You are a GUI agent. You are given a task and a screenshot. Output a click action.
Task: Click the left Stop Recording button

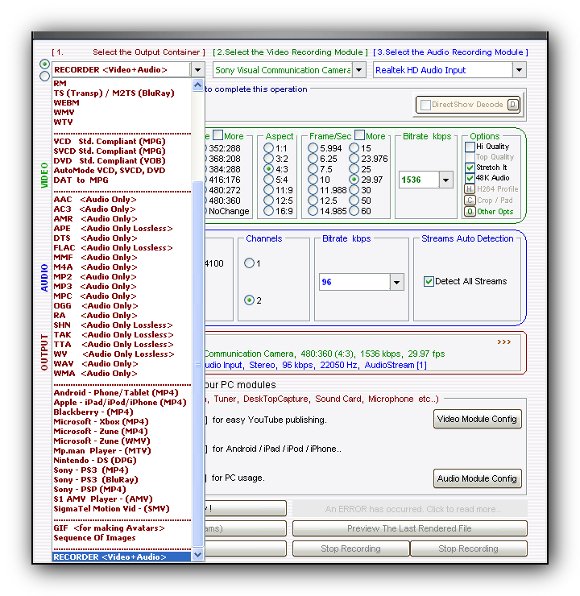[350, 548]
